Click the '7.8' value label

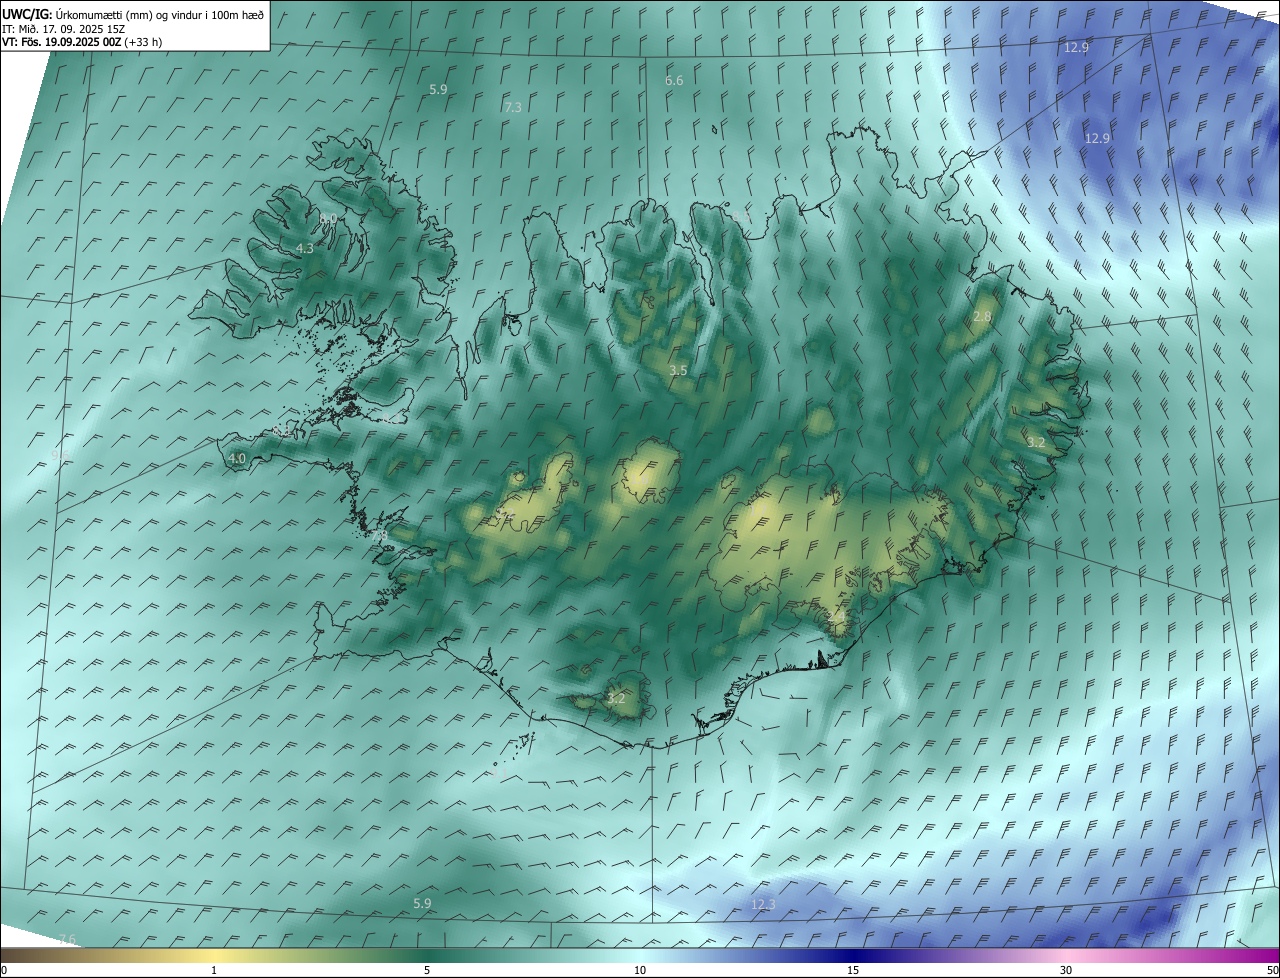tap(380, 536)
